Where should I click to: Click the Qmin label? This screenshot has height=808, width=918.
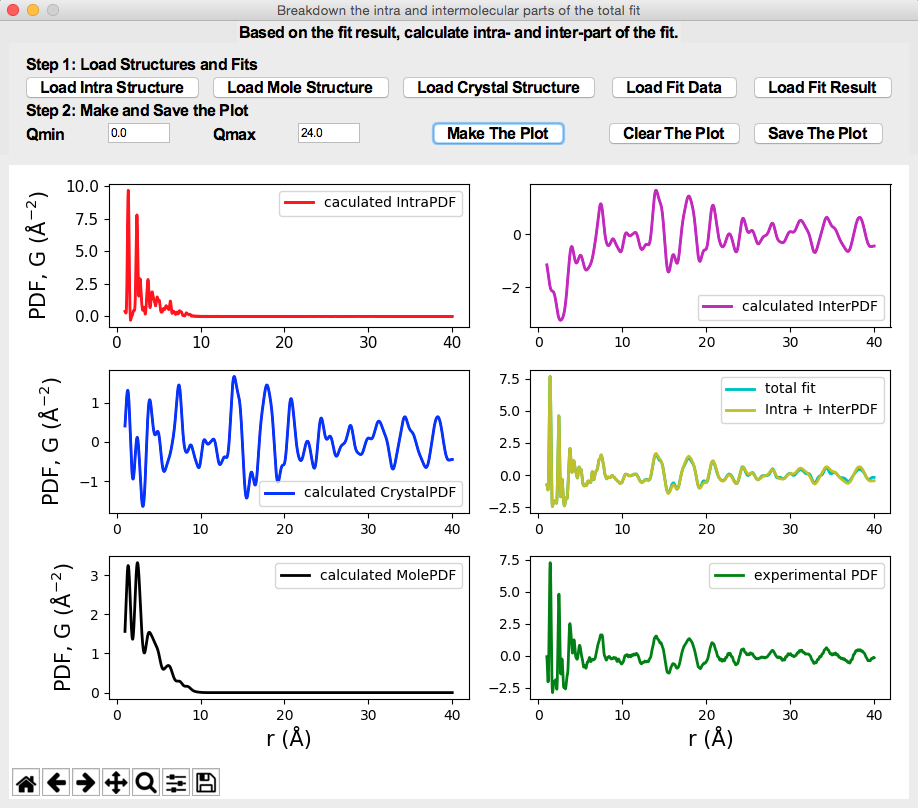pyautogui.click(x=45, y=135)
